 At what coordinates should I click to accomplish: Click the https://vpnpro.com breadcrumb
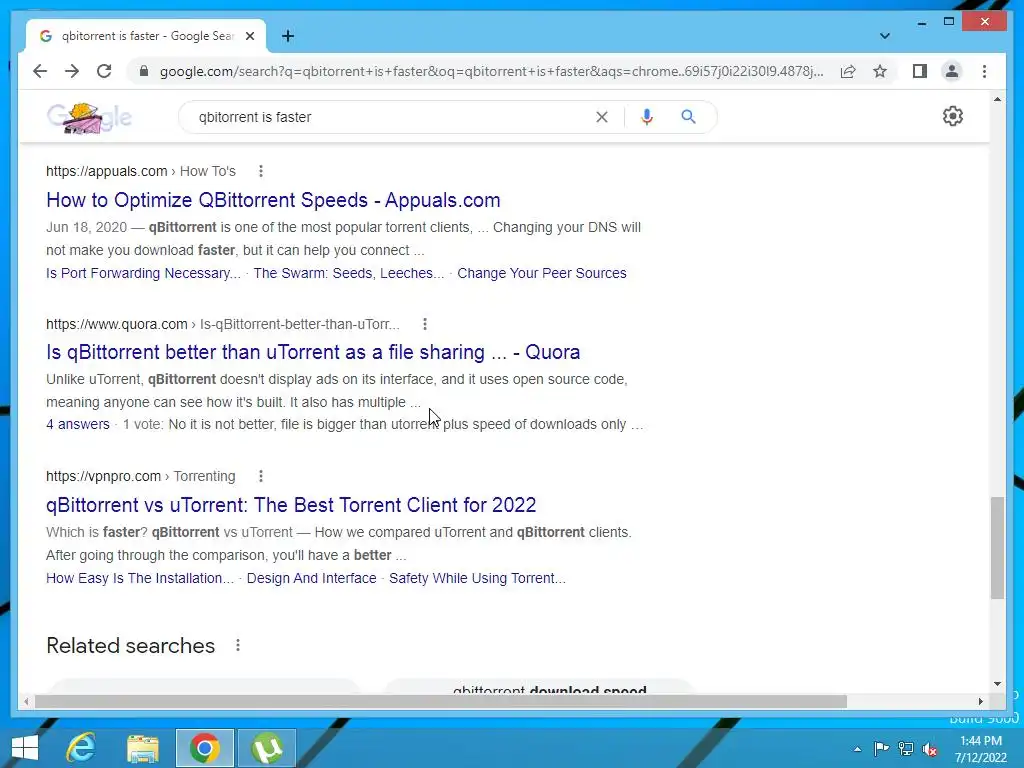(103, 476)
